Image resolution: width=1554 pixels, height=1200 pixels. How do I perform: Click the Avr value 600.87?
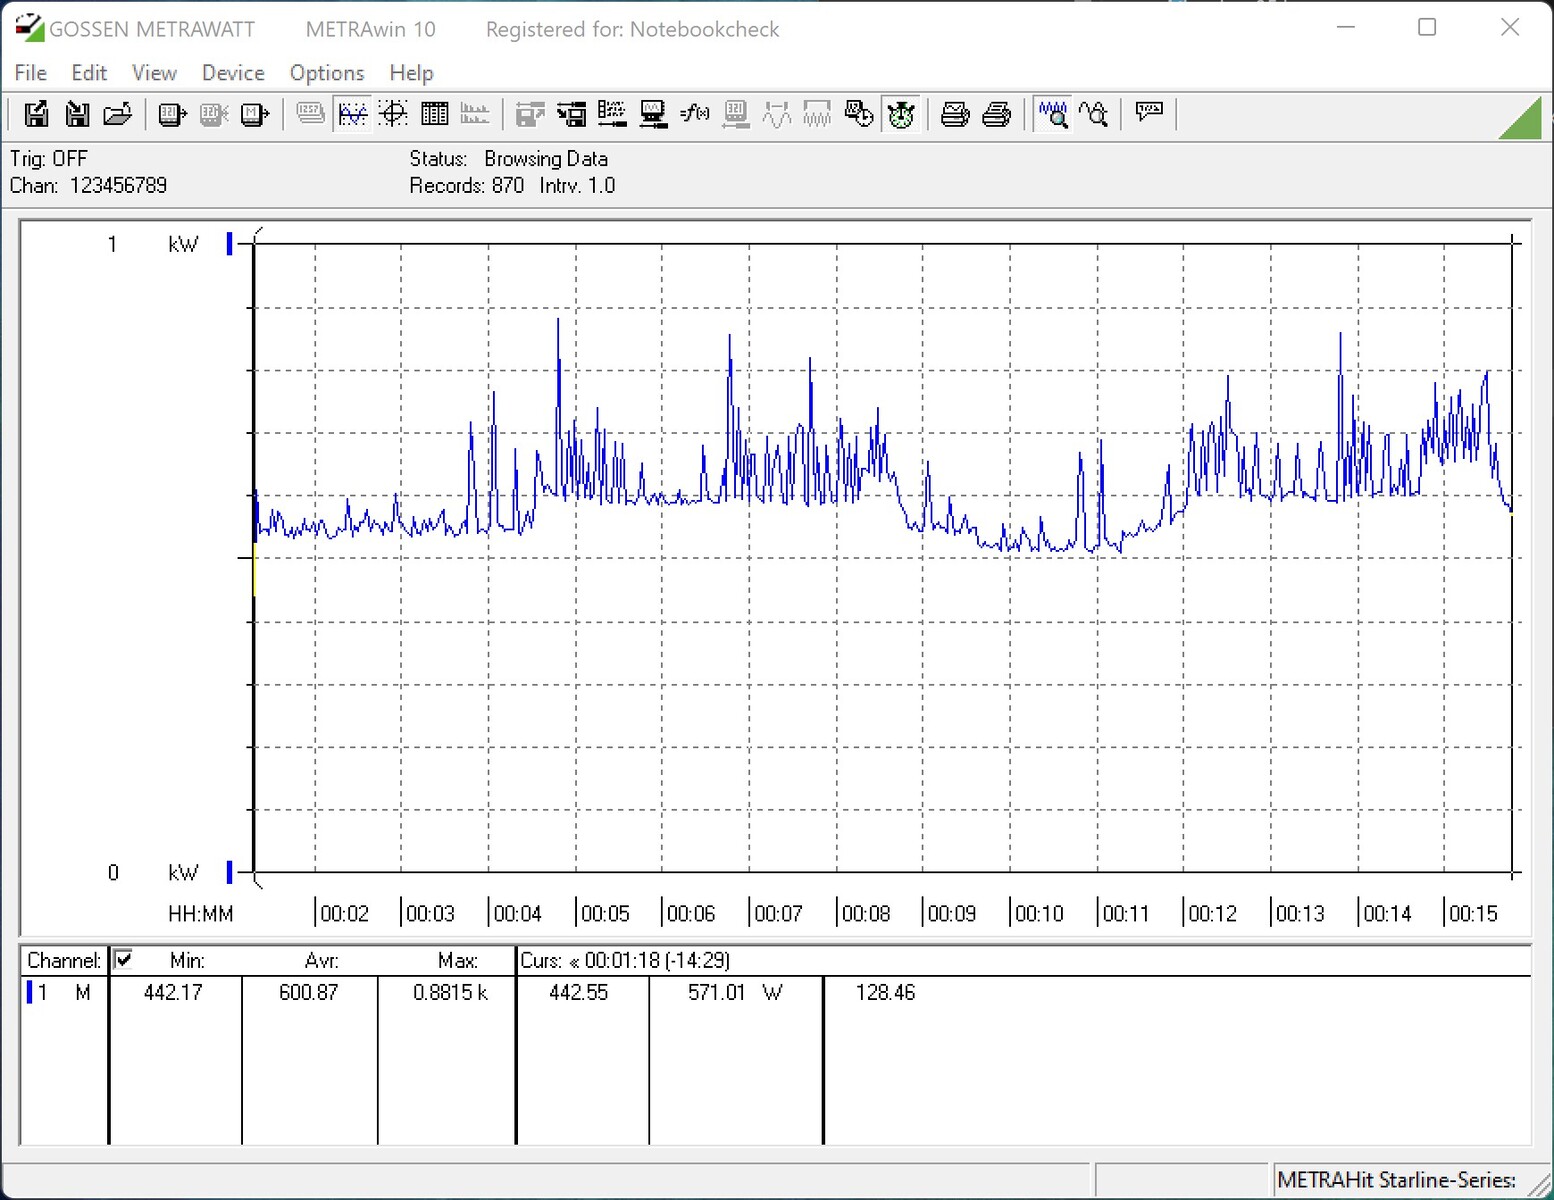pos(308,993)
